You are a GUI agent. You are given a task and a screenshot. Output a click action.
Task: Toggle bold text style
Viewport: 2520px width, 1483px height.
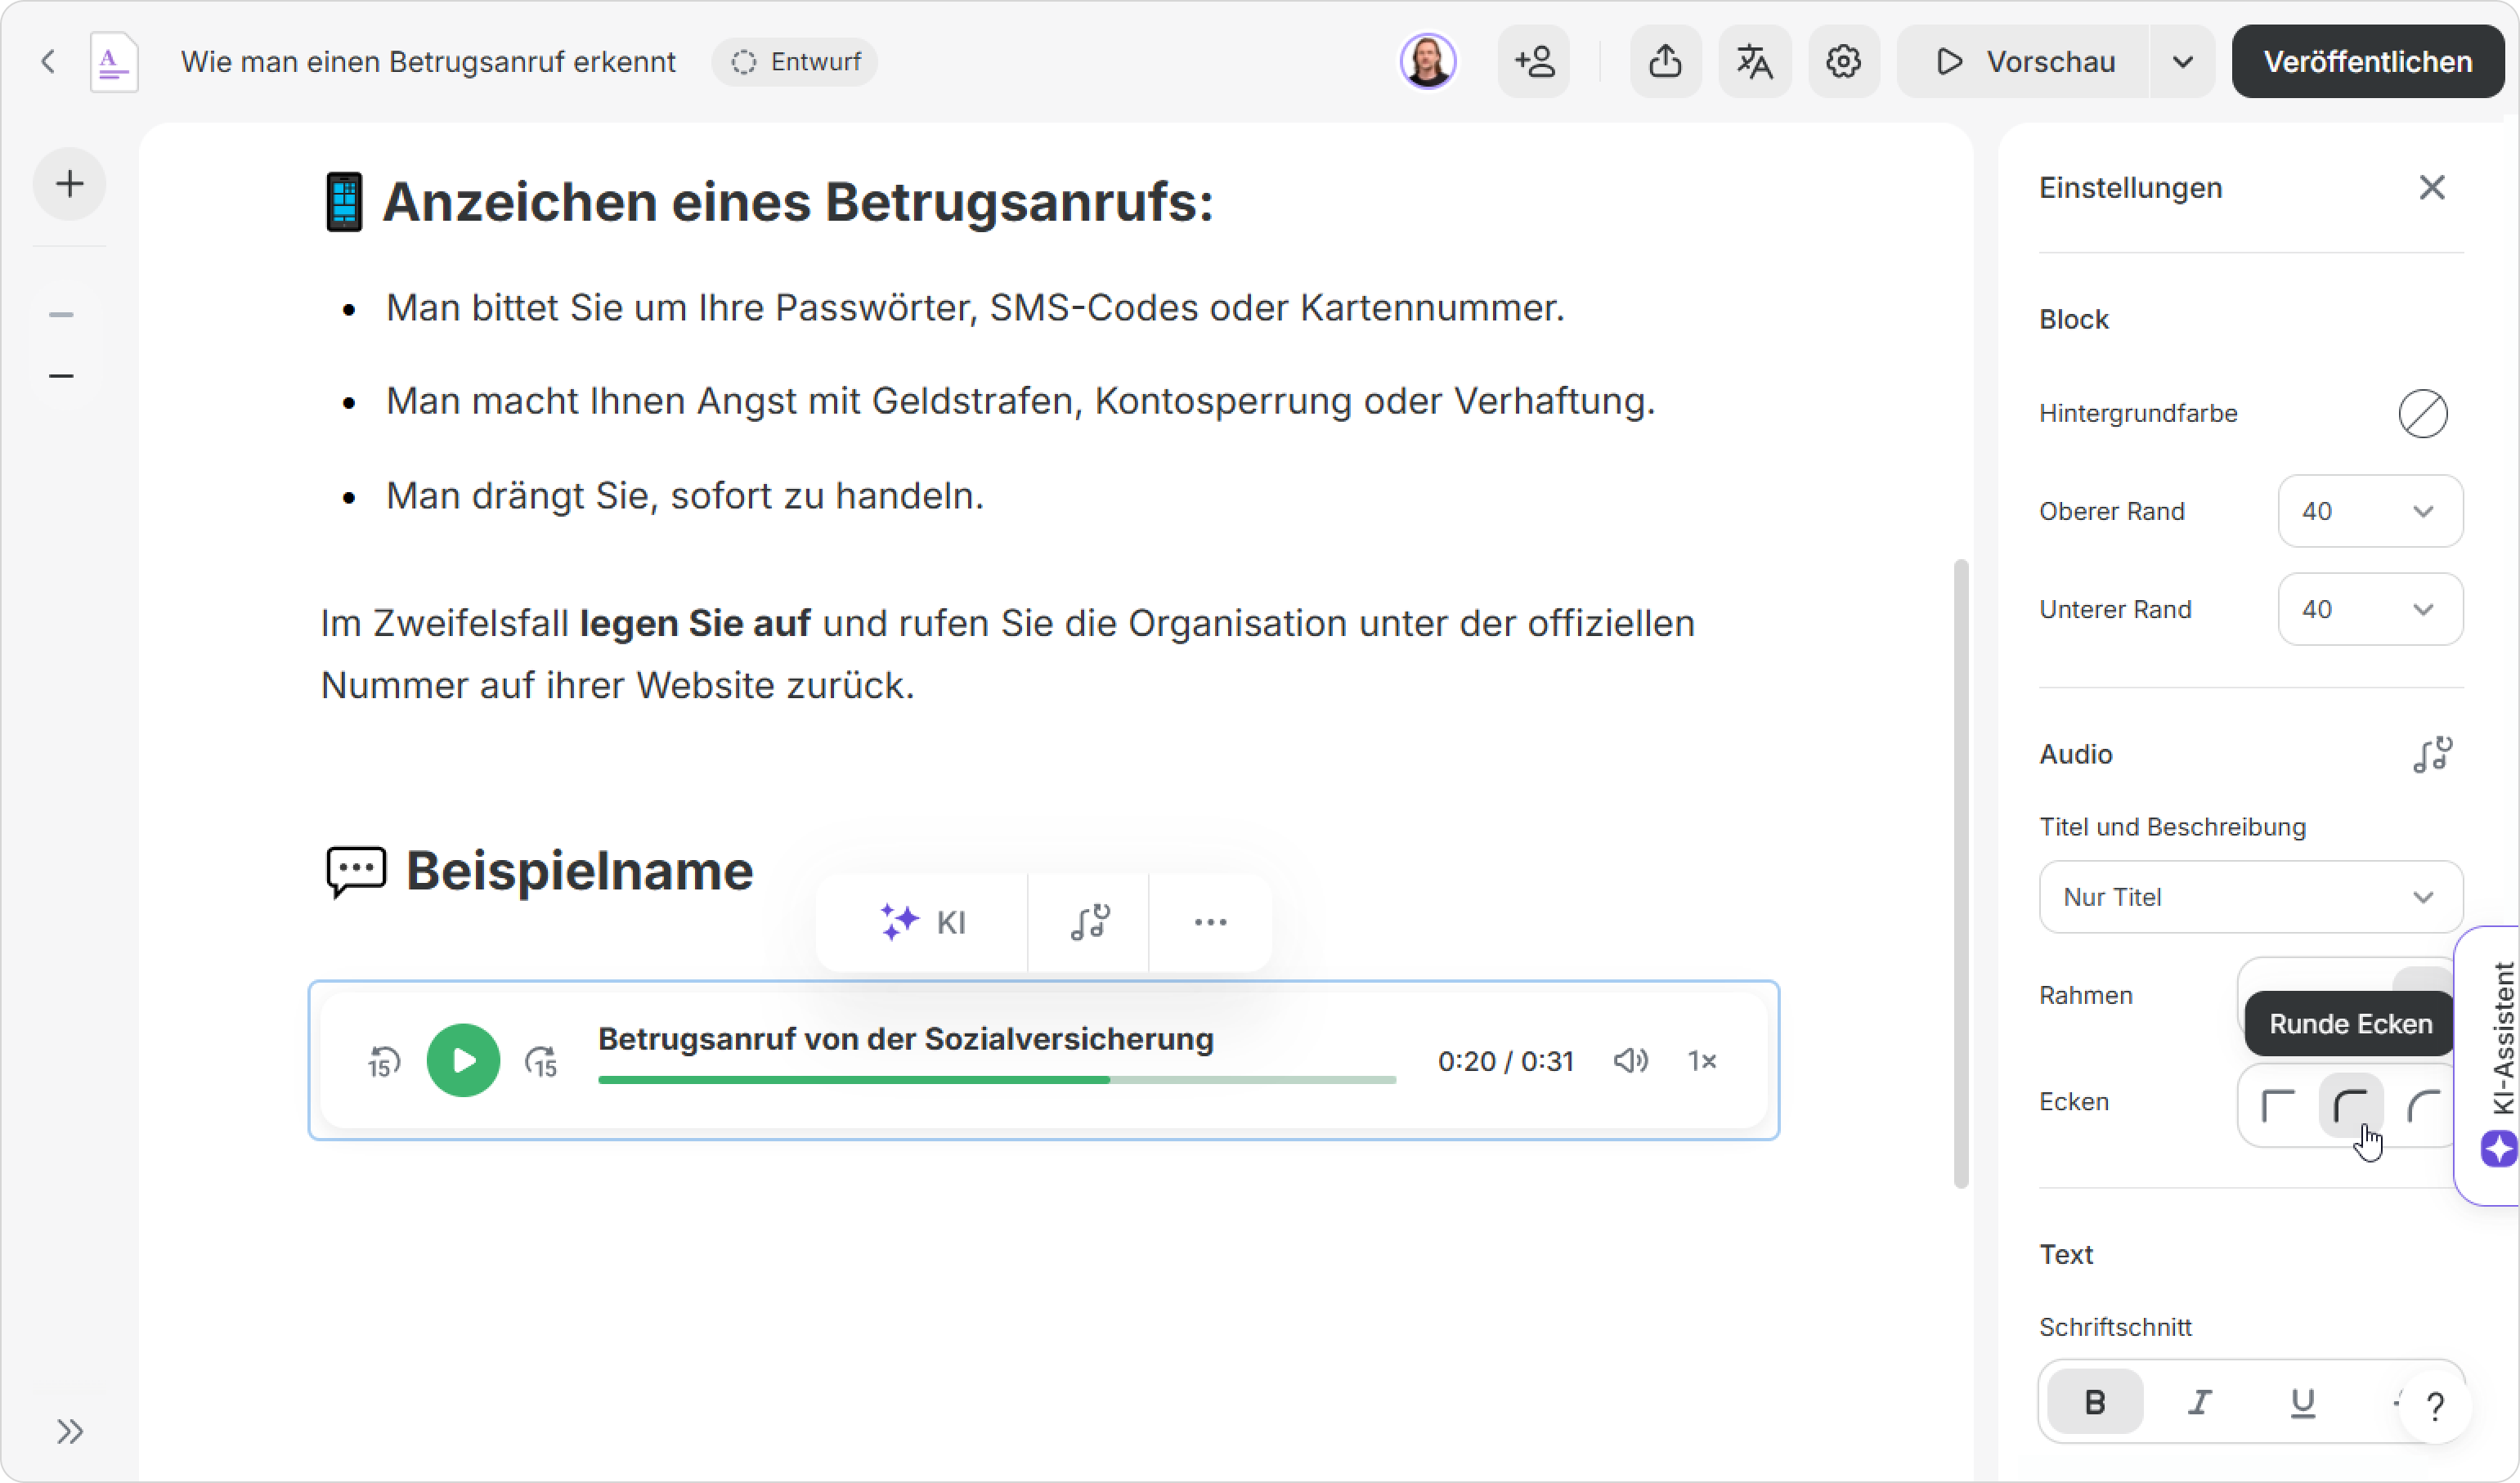tap(2094, 1402)
